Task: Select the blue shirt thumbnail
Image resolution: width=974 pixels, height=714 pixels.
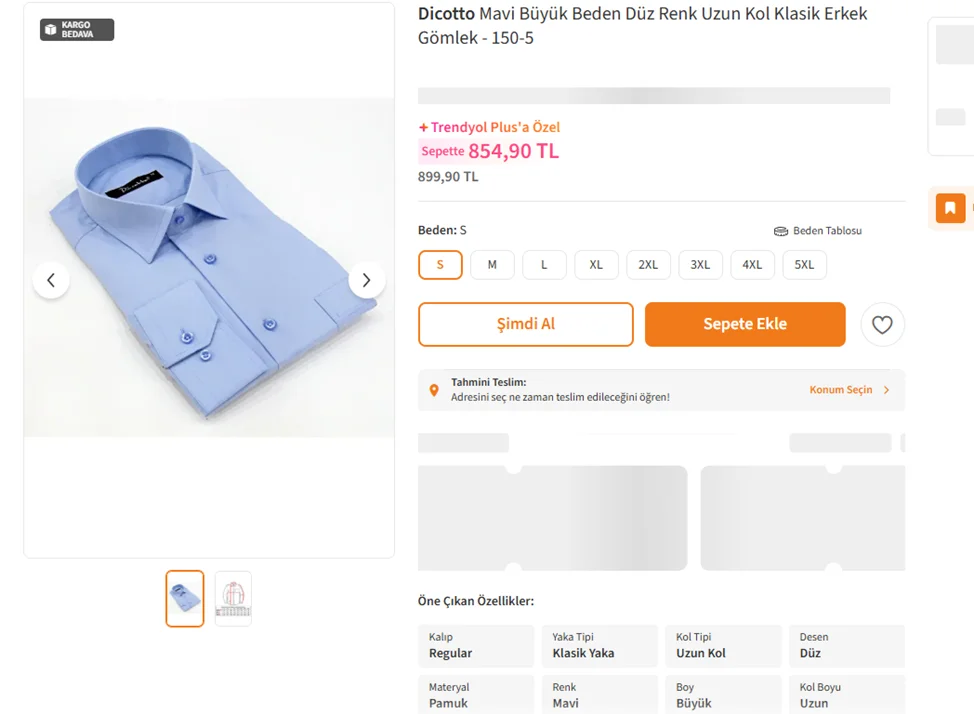Action: (x=185, y=598)
